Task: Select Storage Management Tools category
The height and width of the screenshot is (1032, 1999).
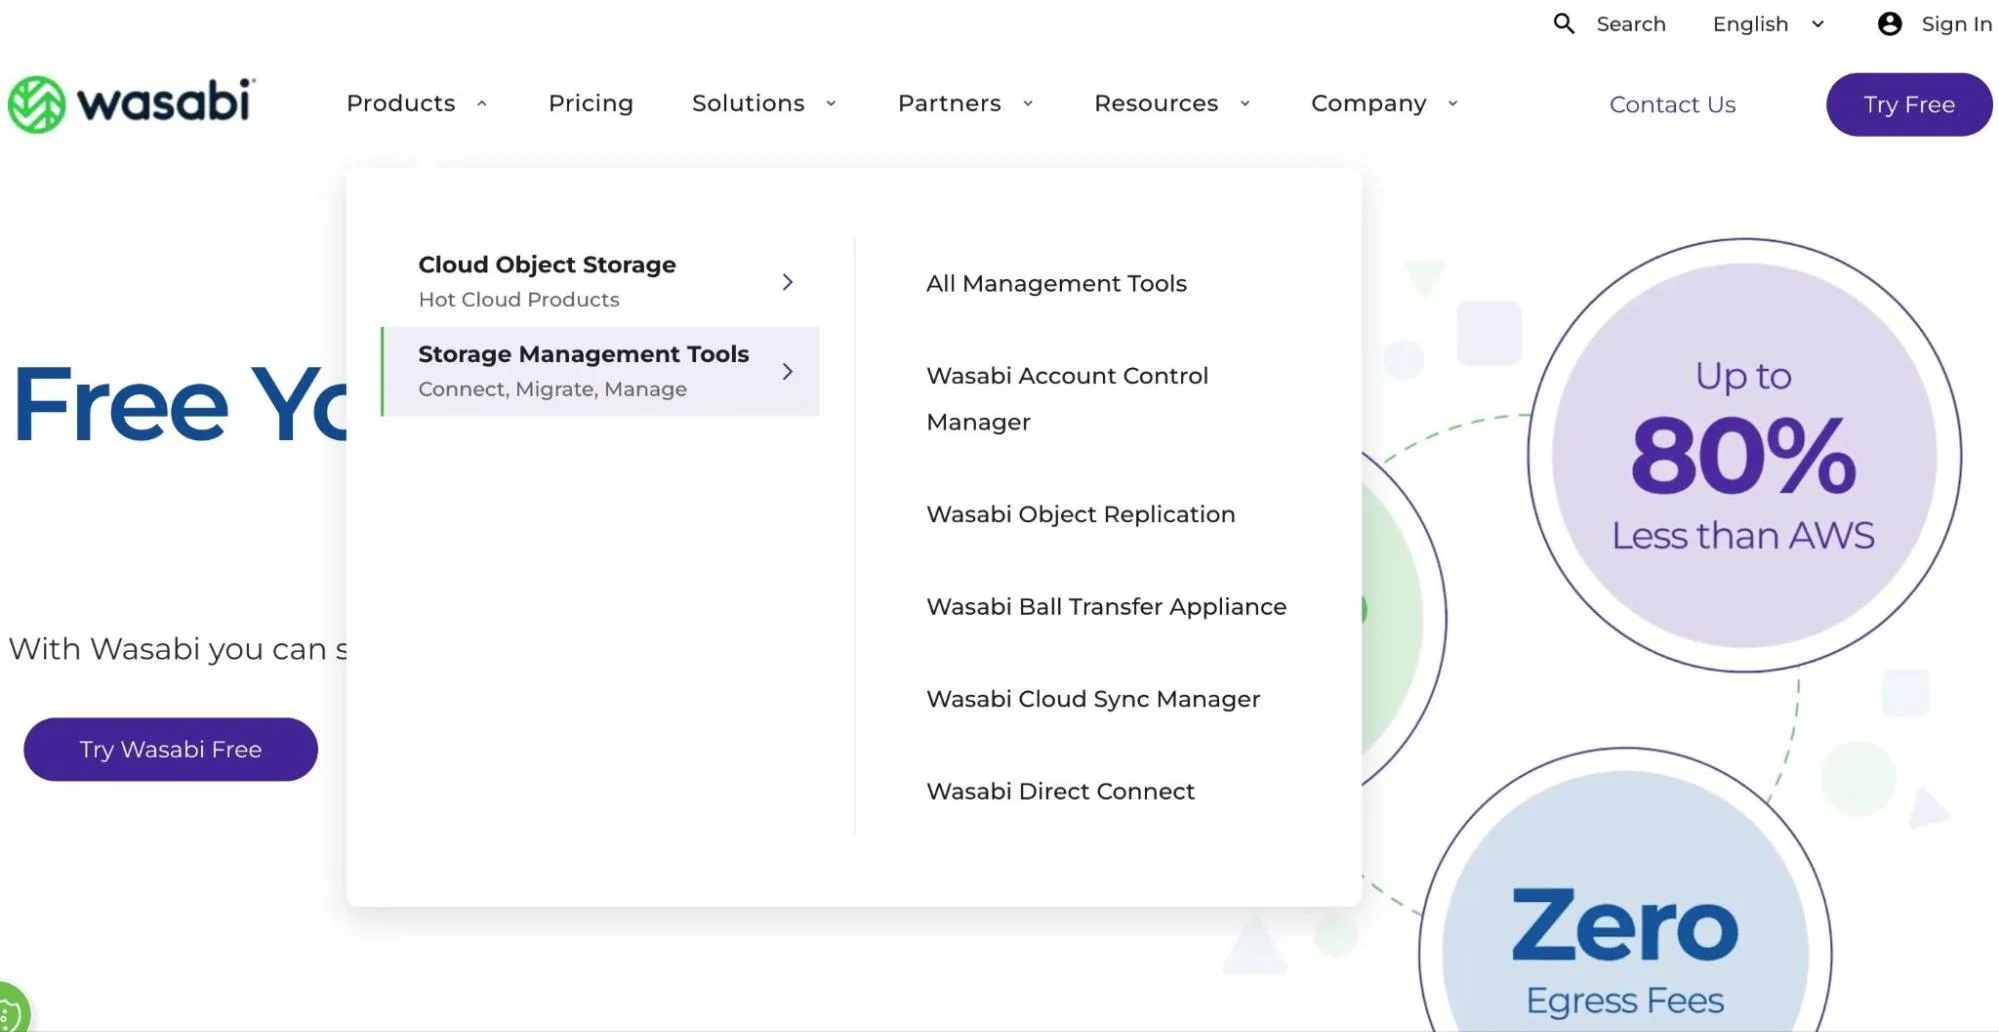Action: click(600, 371)
